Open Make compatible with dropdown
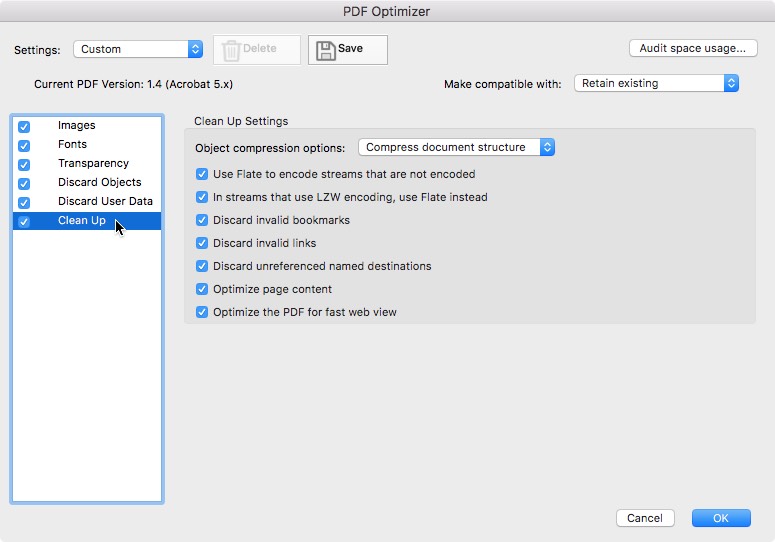This screenshot has height=542, width=775. tap(656, 83)
